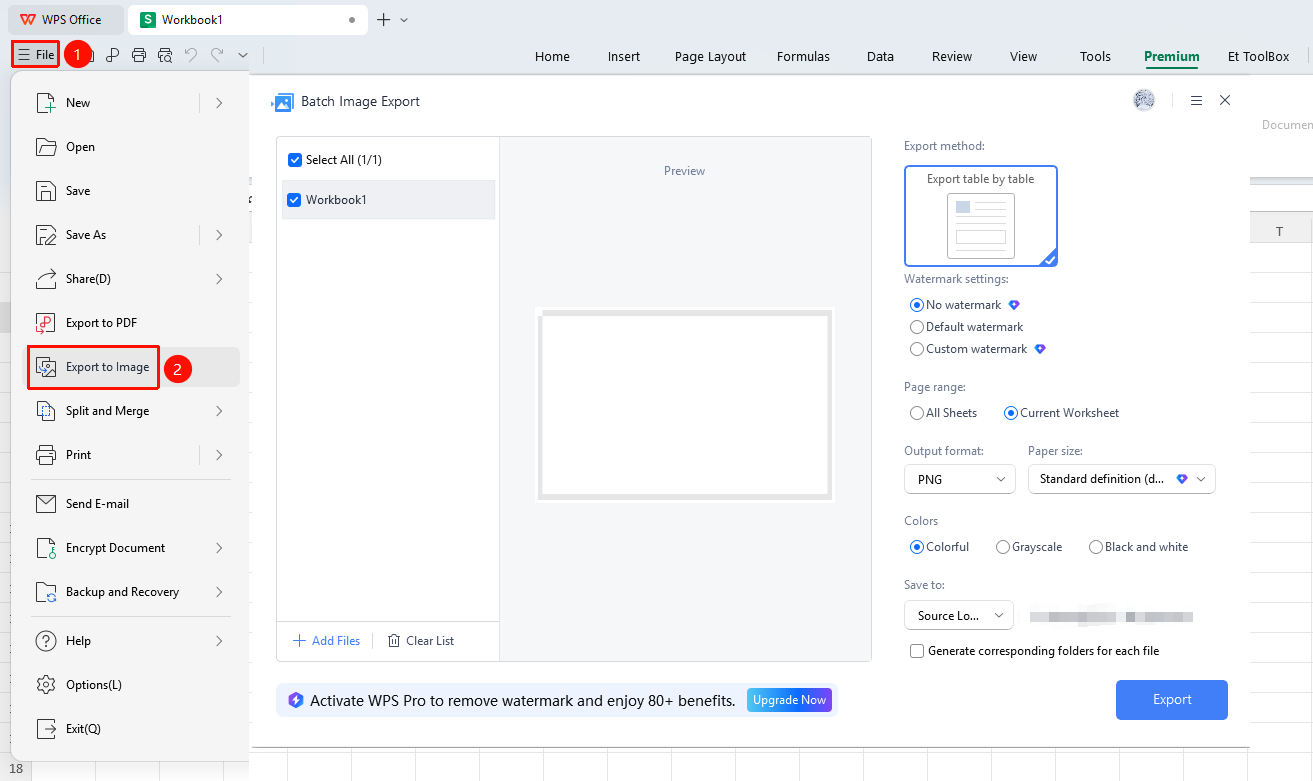Expand the New submenu arrow
1313x781 pixels.
click(x=219, y=103)
